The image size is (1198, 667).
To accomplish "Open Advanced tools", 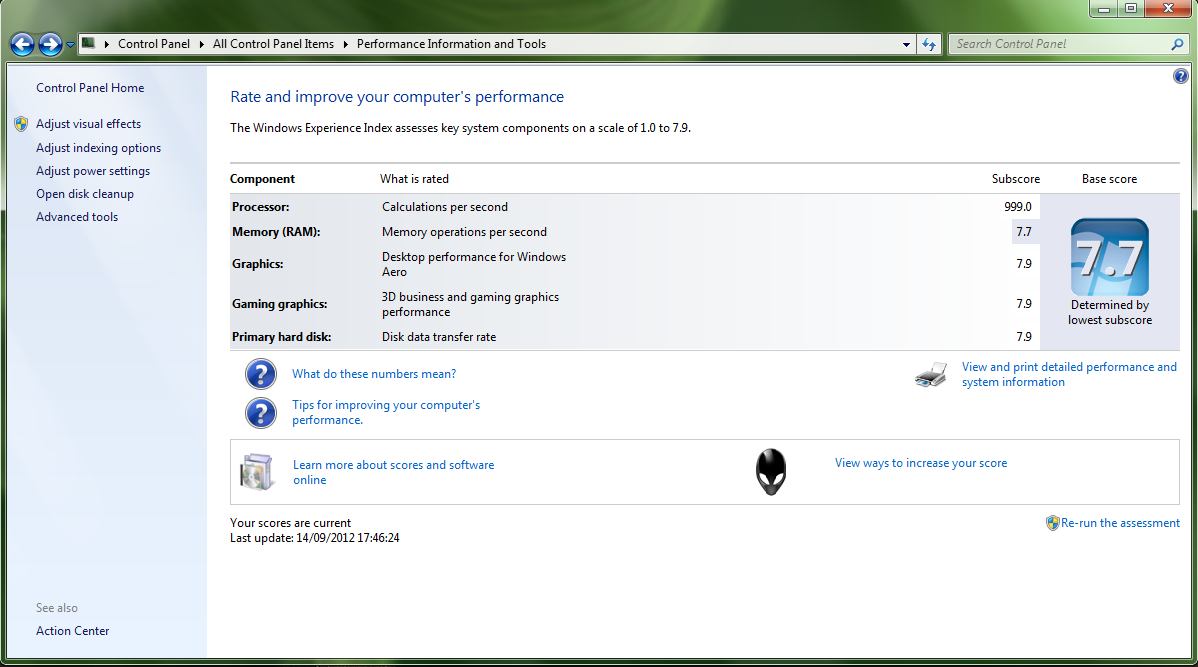I will (x=77, y=217).
